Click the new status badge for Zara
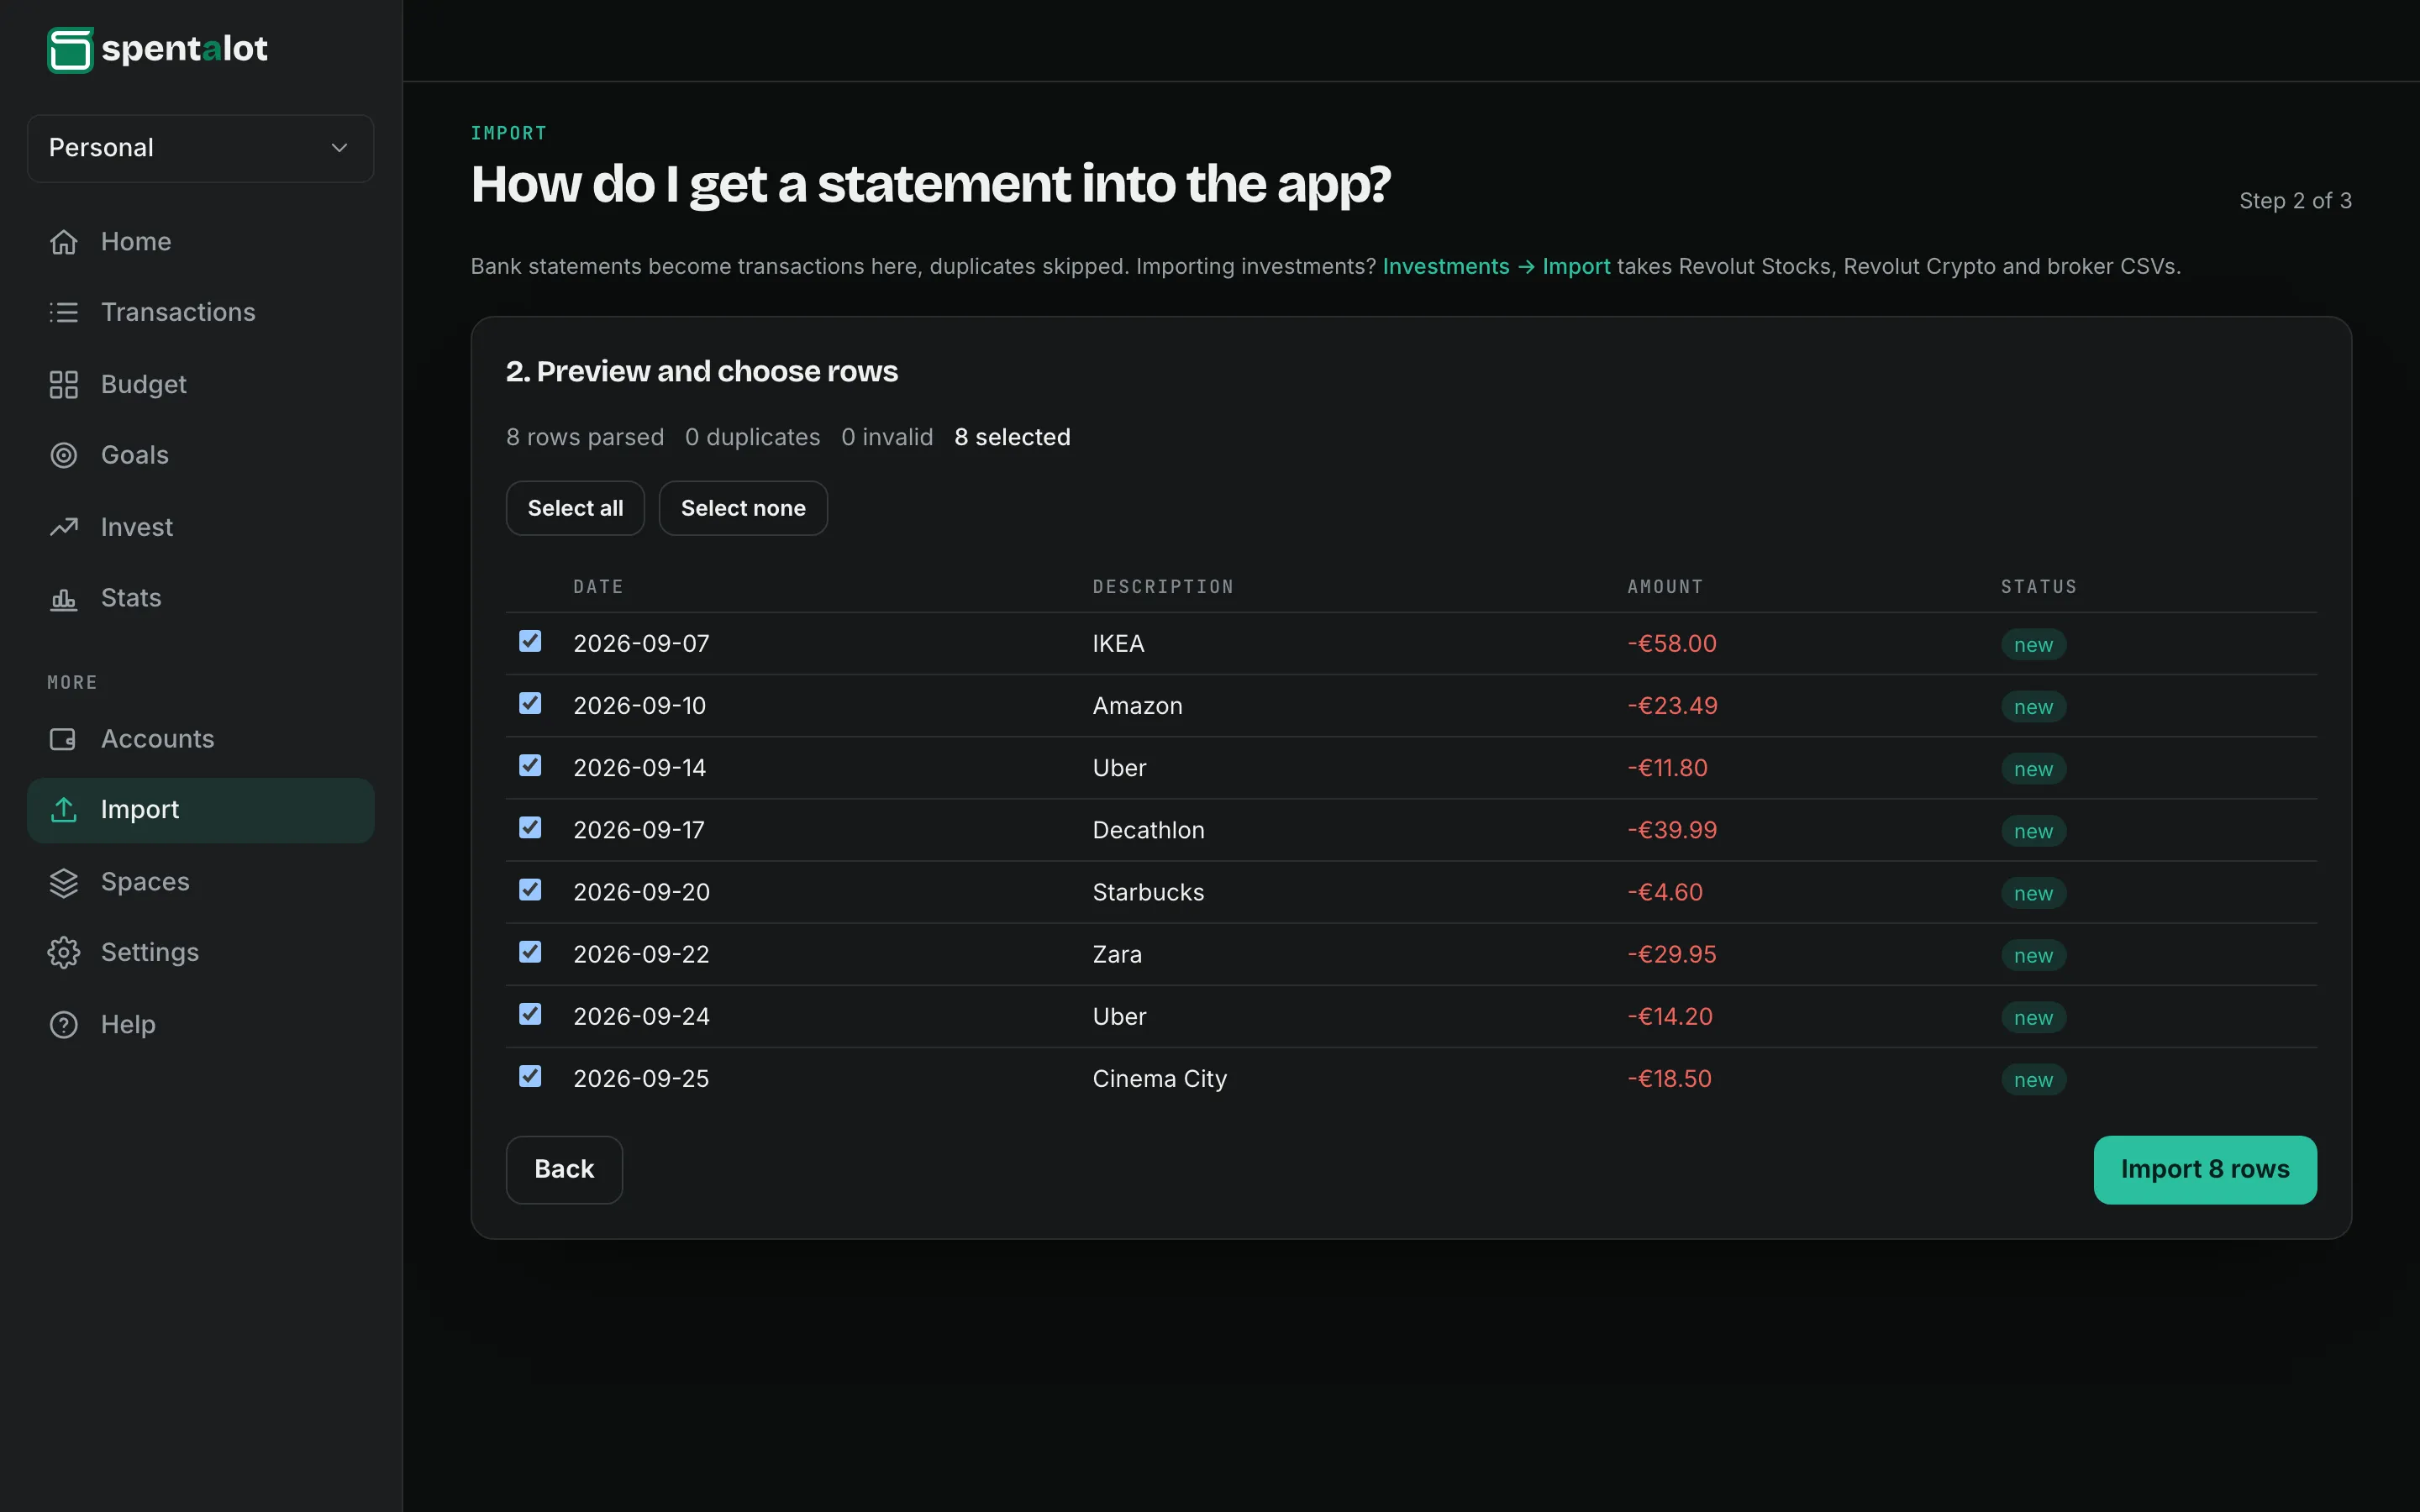Image resolution: width=2420 pixels, height=1512 pixels. coord(2033,956)
